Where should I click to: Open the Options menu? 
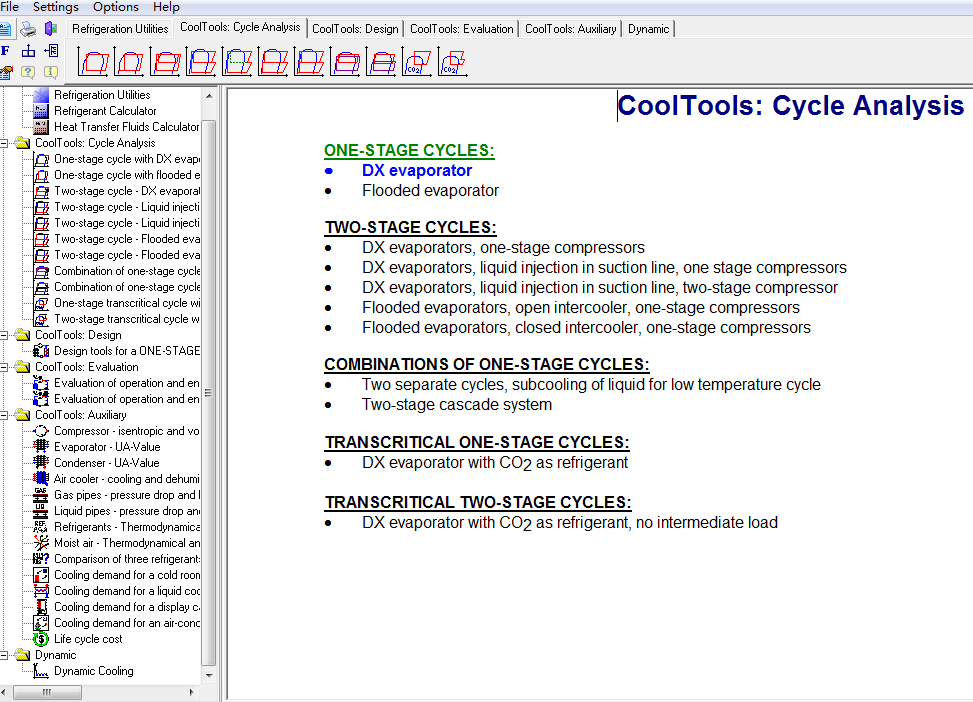(x=116, y=7)
